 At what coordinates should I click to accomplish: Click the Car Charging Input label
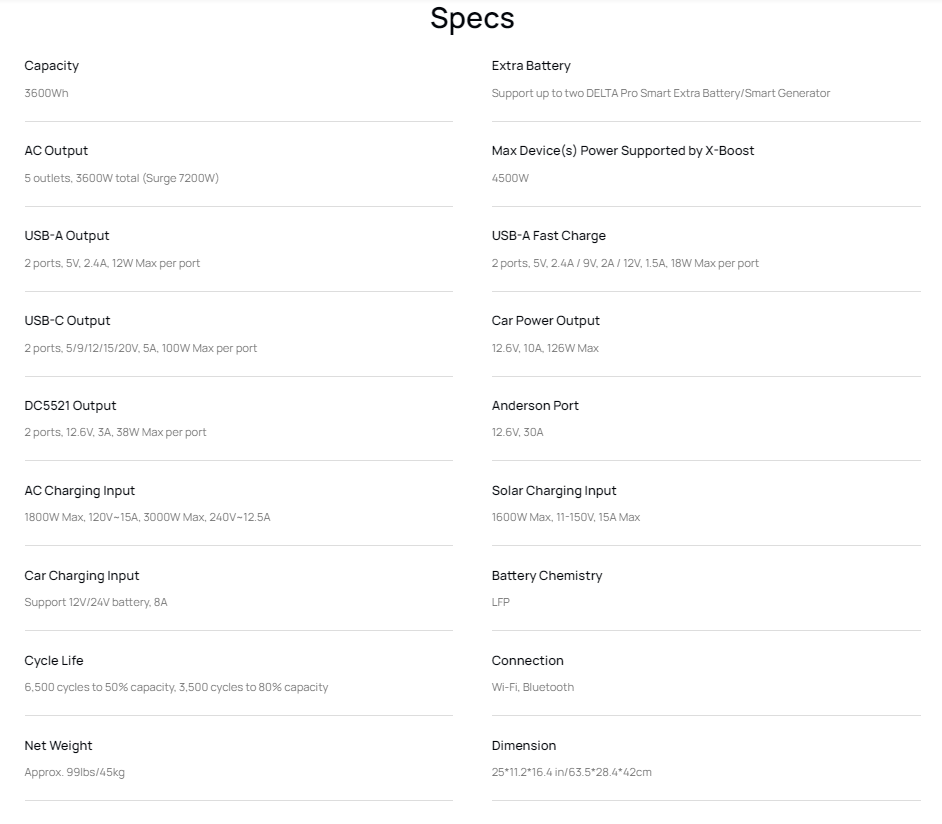(x=82, y=576)
